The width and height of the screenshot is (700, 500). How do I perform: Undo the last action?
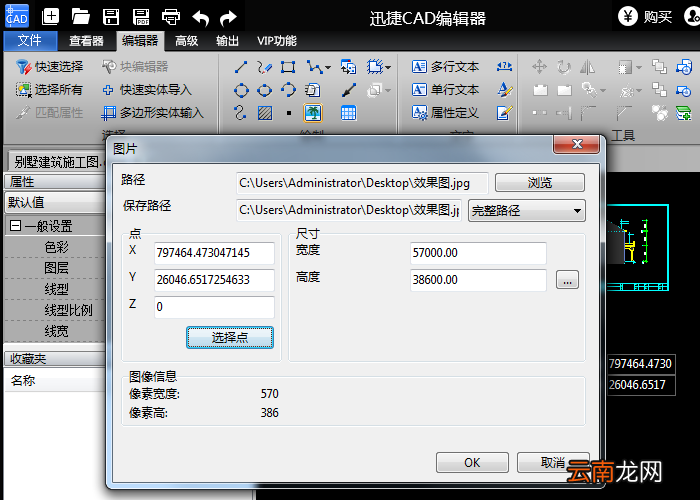tap(200, 18)
